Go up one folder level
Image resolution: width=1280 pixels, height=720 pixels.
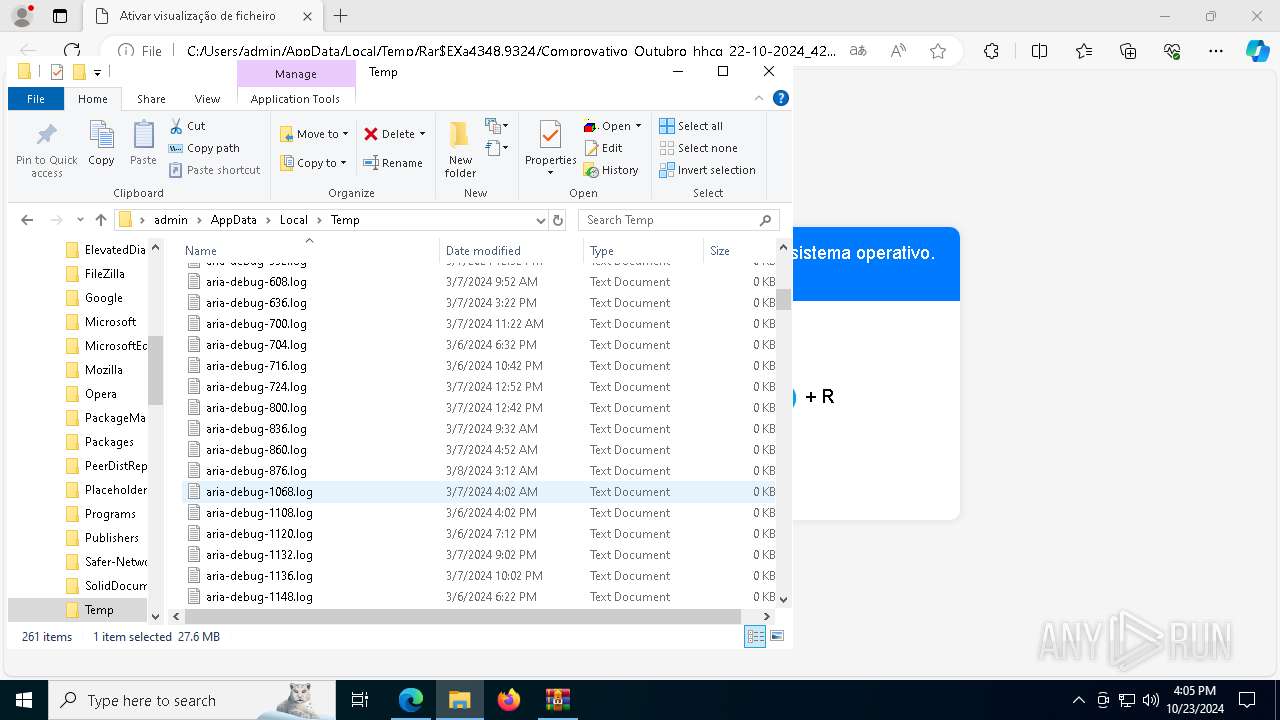tap(101, 220)
